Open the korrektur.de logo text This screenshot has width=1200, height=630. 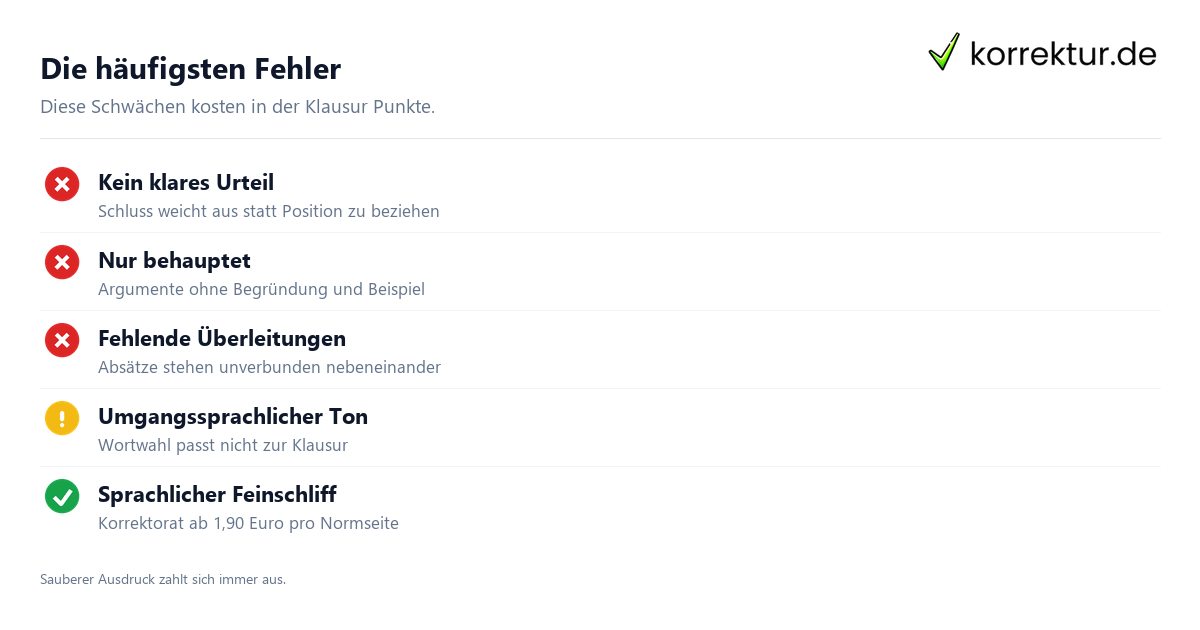click(x=1063, y=53)
